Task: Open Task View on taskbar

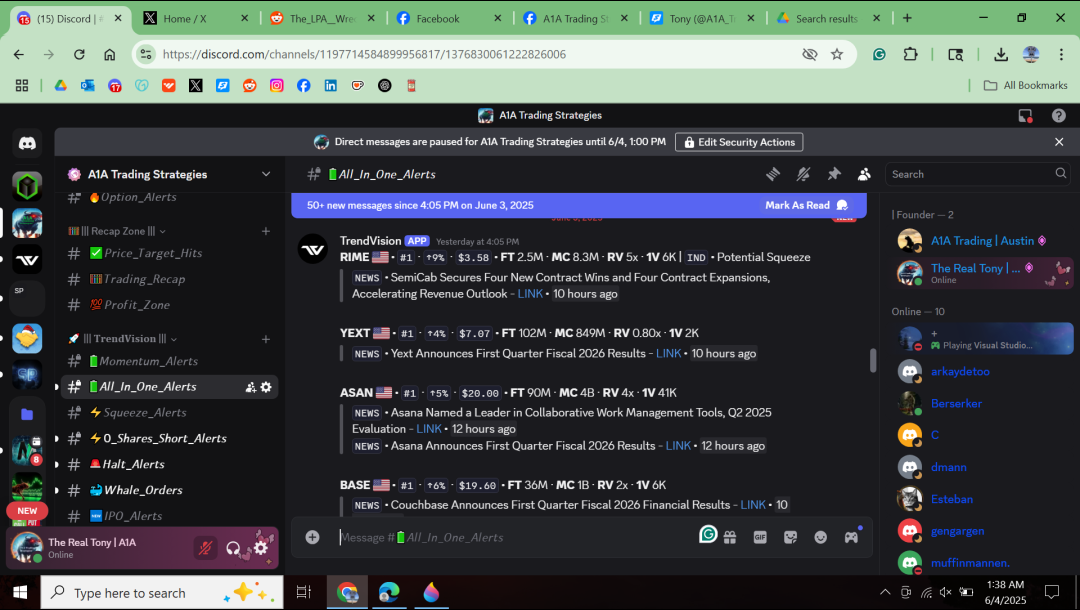Action: tap(304, 593)
